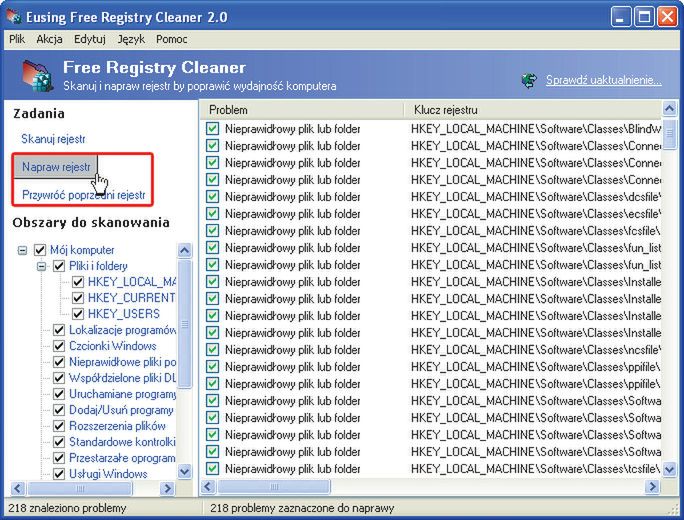Click the Eusing app icon in title bar
The width and height of the screenshot is (684, 520).
[14, 17]
